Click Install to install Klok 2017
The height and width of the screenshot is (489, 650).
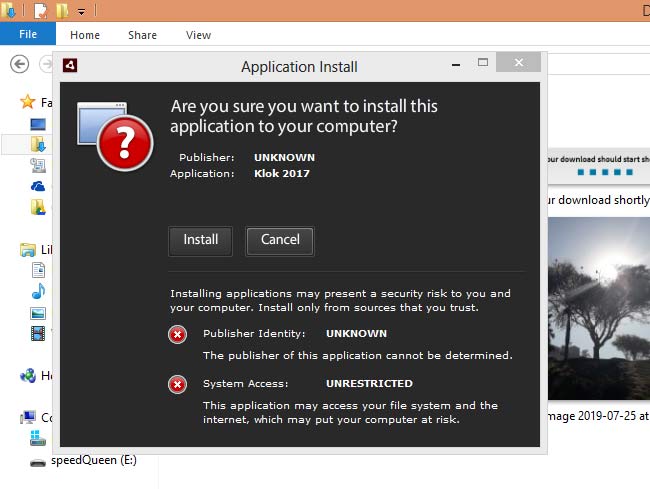(200, 241)
